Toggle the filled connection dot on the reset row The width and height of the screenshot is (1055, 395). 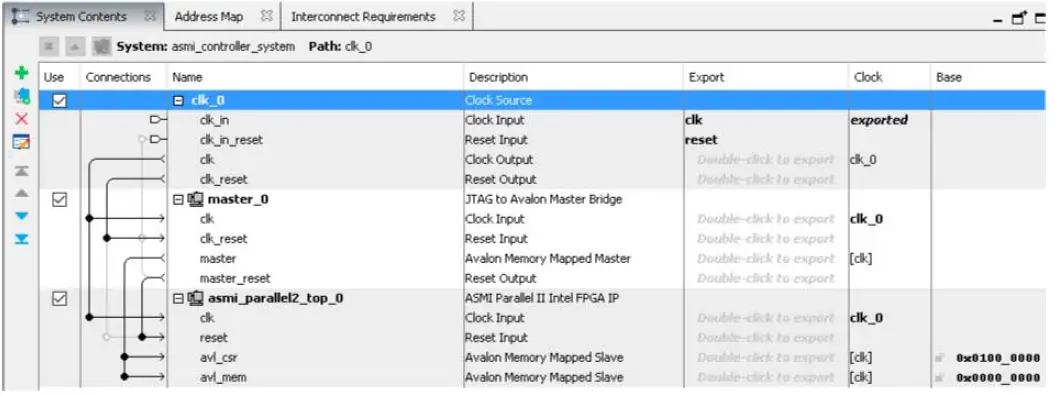[141, 337]
